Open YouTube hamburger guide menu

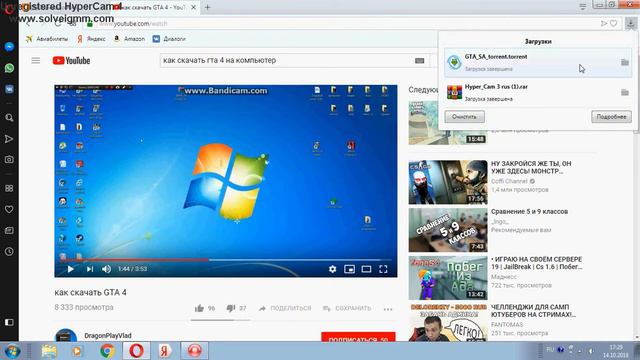click(36, 60)
